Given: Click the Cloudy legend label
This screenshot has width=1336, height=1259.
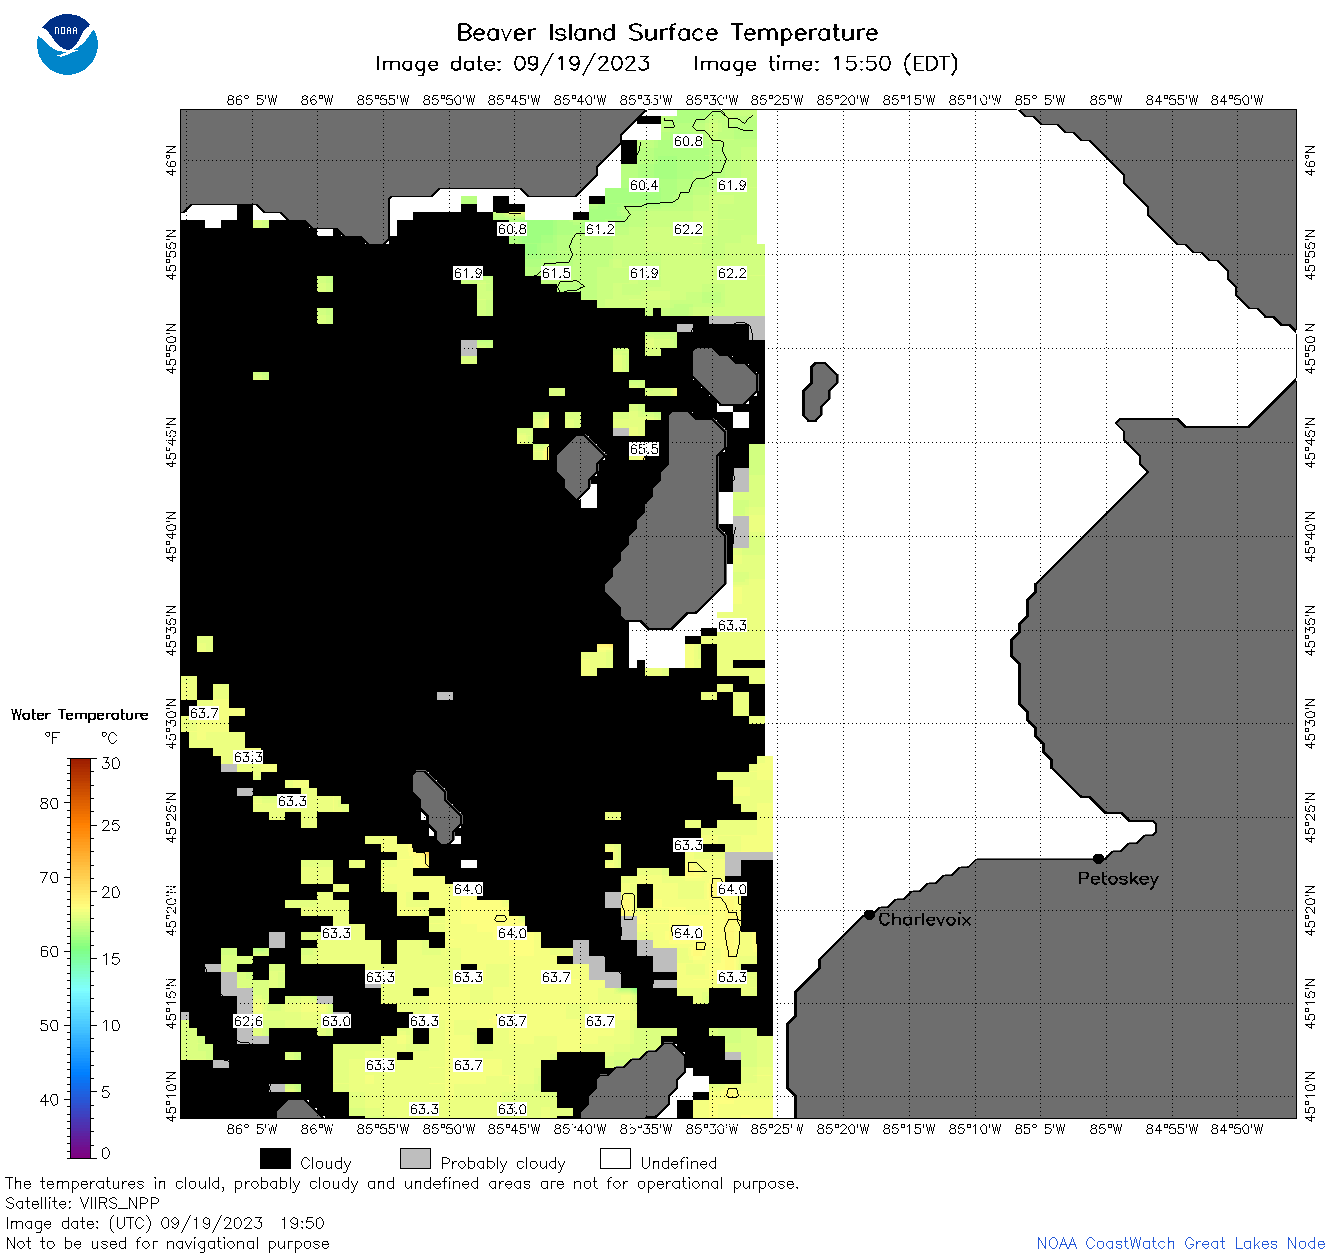Looking at the screenshot, I should tap(326, 1163).
